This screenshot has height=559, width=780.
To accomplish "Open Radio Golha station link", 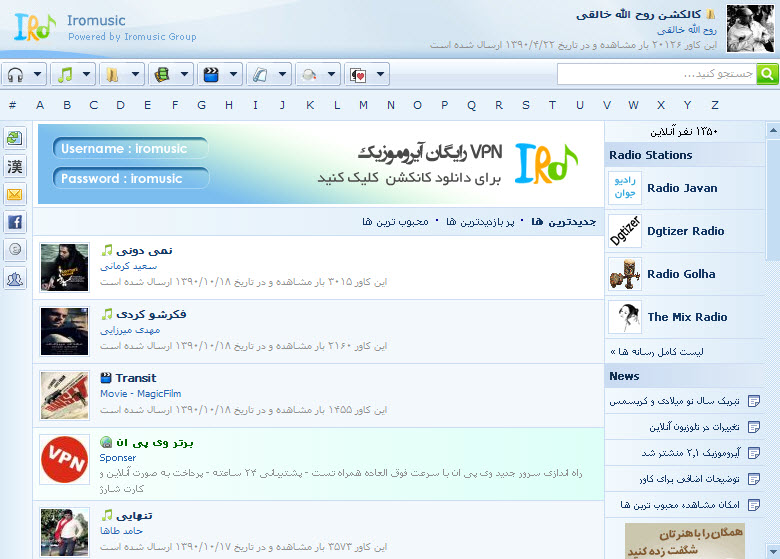I will (x=681, y=274).
